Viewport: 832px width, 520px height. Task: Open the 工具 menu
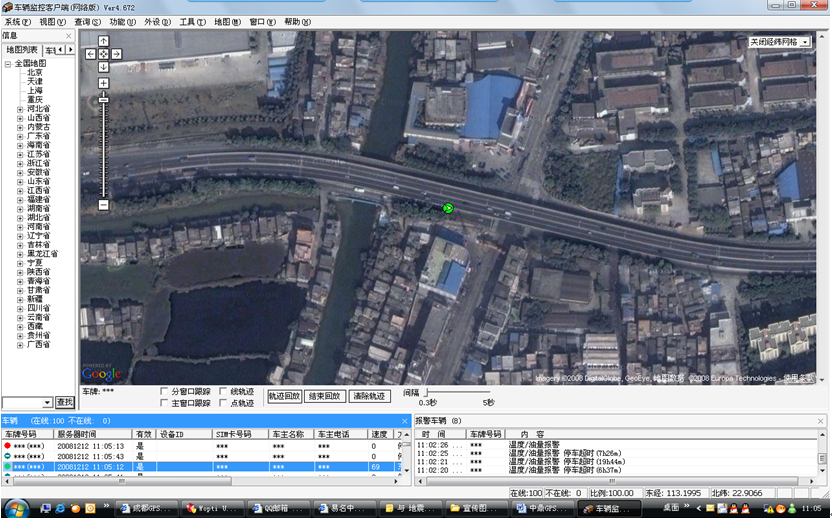(192, 22)
